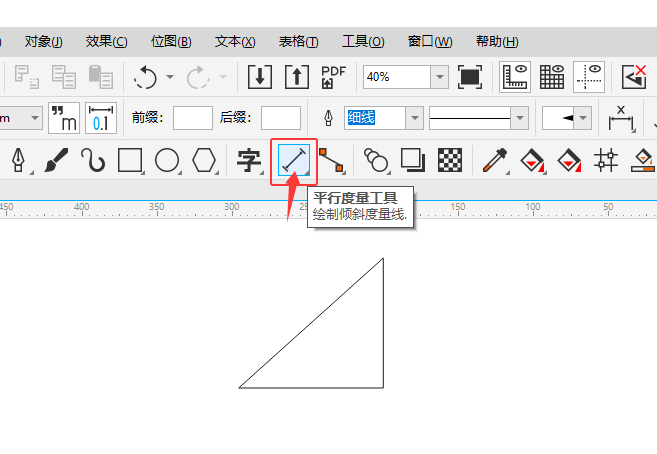Open the 文本(X) menu
Viewport: 657px width, 454px height.
tap(235, 41)
